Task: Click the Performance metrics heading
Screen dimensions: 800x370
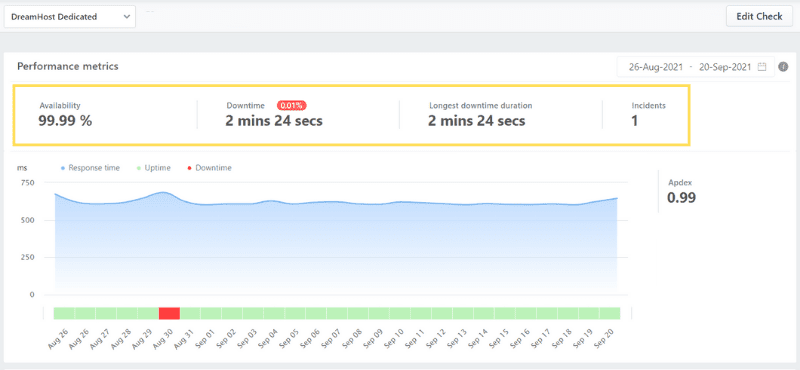Action: click(68, 66)
